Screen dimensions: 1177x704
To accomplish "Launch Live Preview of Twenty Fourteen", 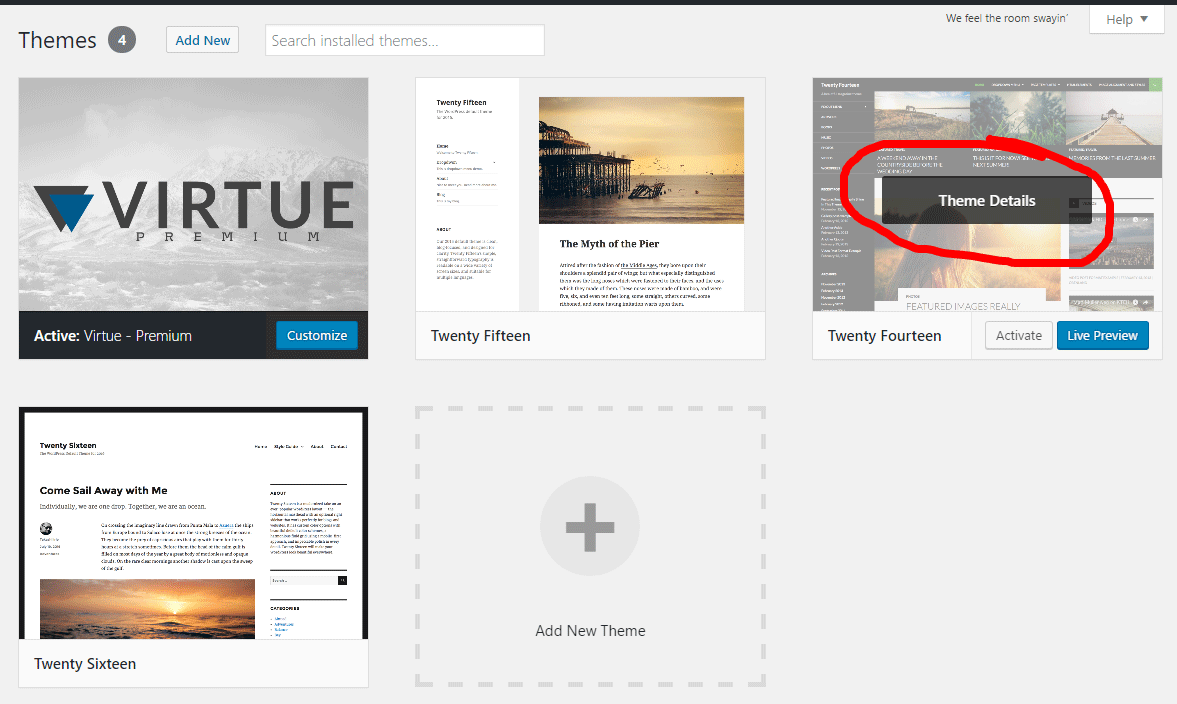I will (x=1102, y=335).
